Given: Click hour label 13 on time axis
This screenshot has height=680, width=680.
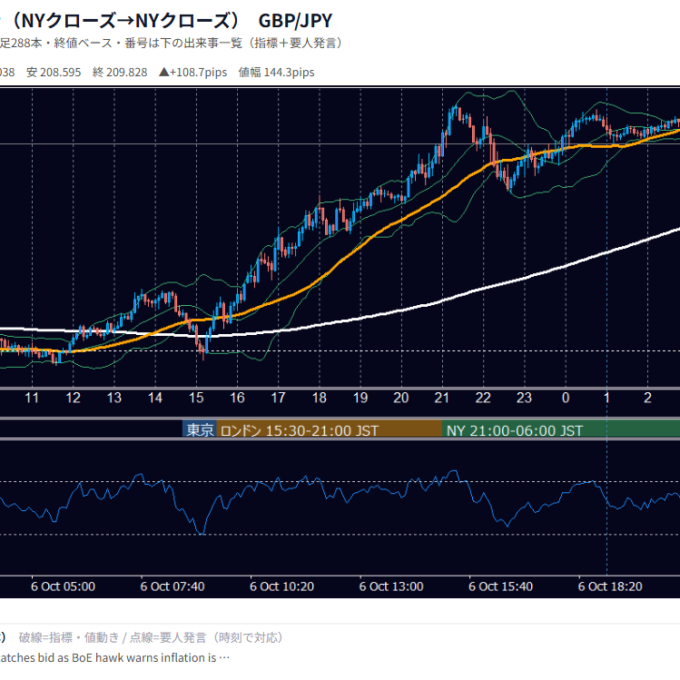Looking at the screenshot, I should [x=114, y=398].
